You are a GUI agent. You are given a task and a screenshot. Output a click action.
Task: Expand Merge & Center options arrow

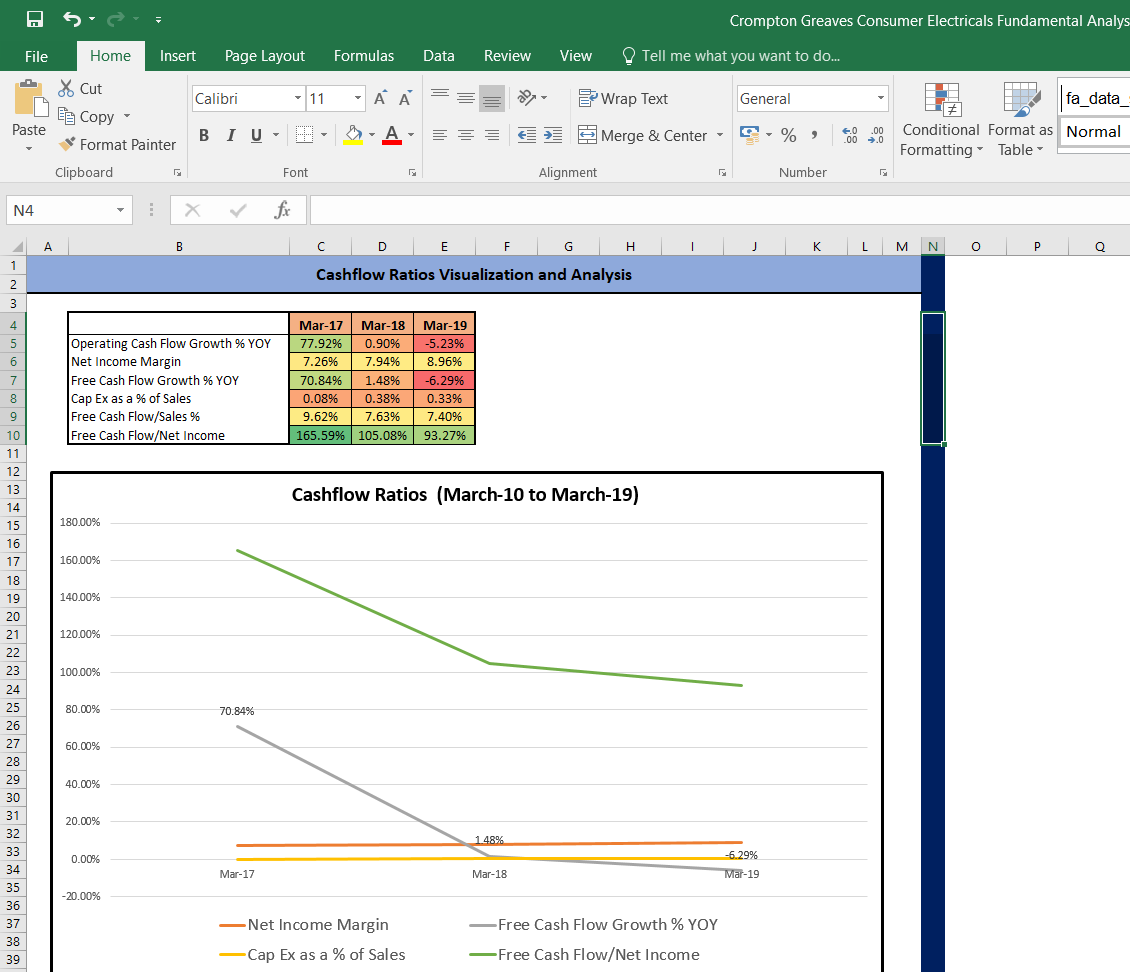tap(720, 135)
